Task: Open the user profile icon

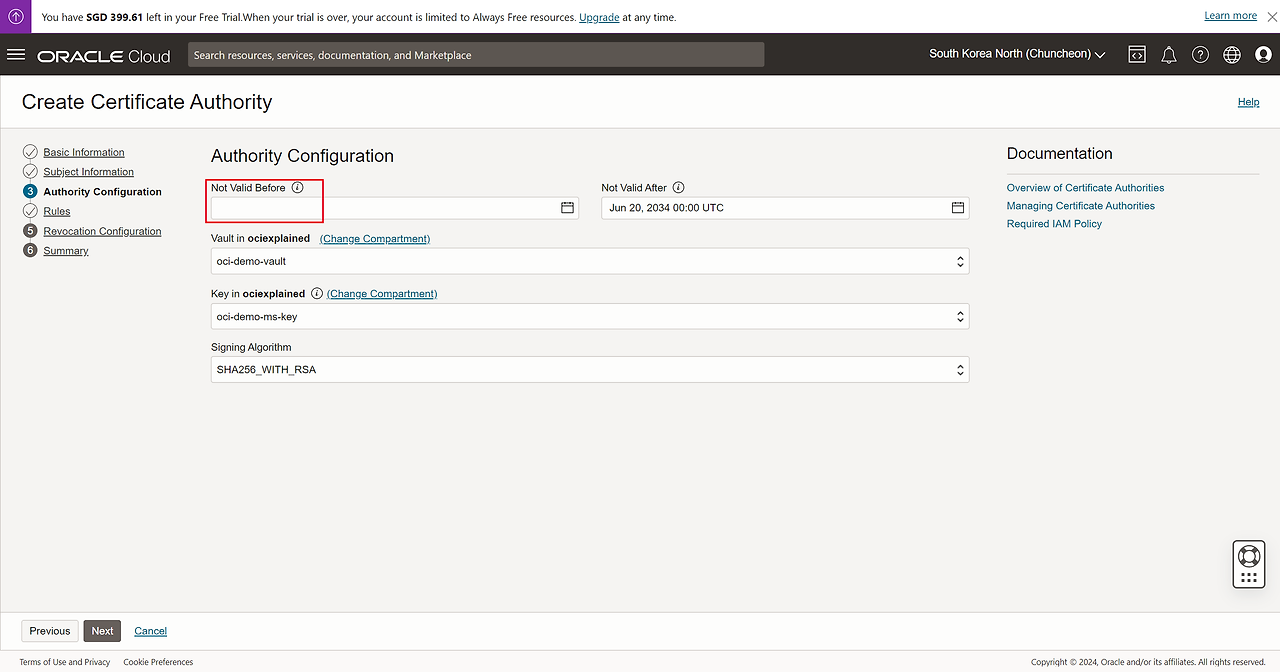Action: pos(1263,55)
